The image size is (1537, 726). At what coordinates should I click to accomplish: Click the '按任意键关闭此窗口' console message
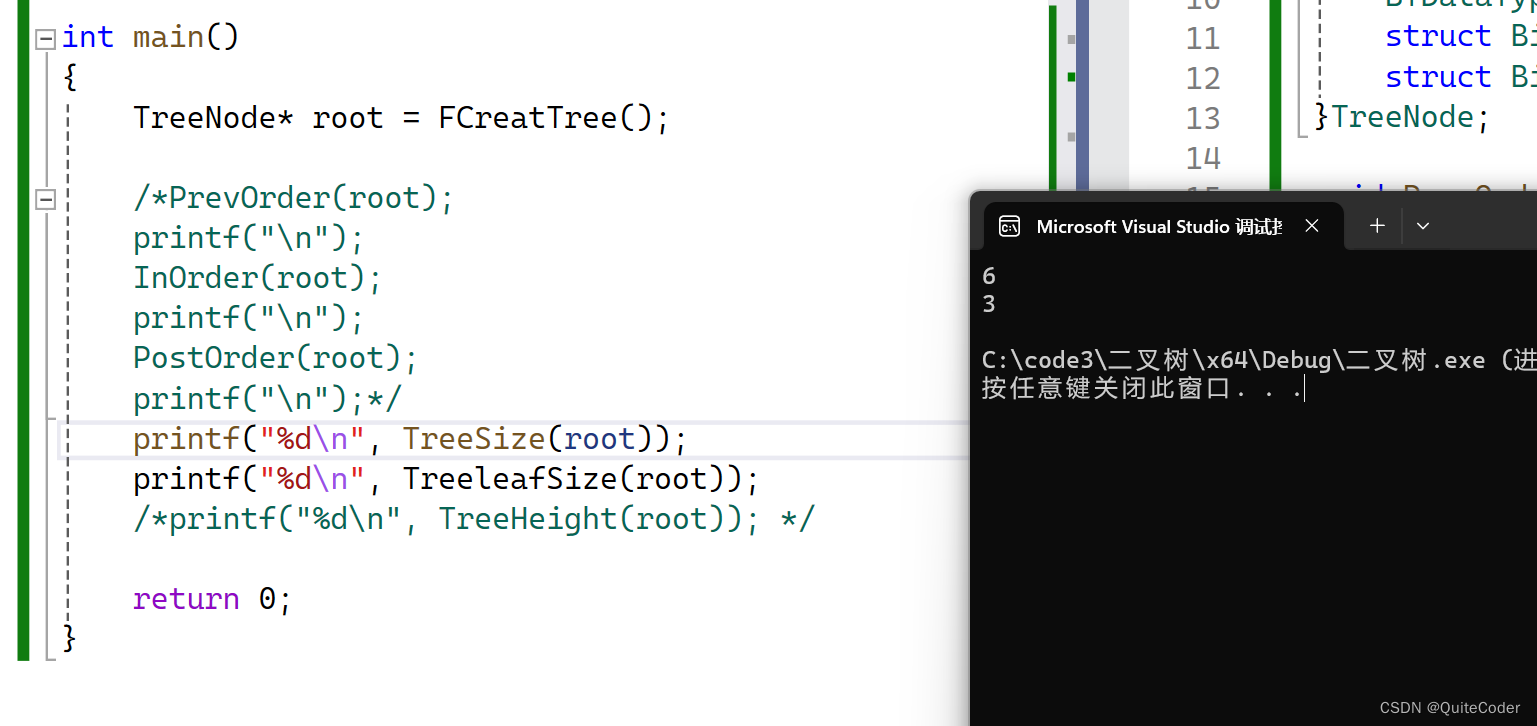1142,389
